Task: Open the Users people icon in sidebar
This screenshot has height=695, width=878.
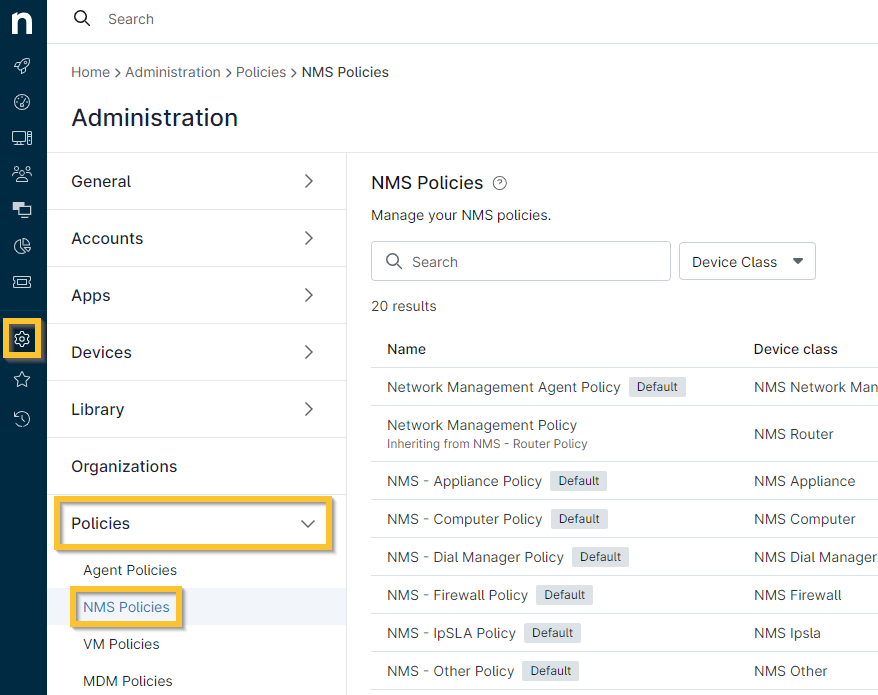Action: tap(22, 174)
